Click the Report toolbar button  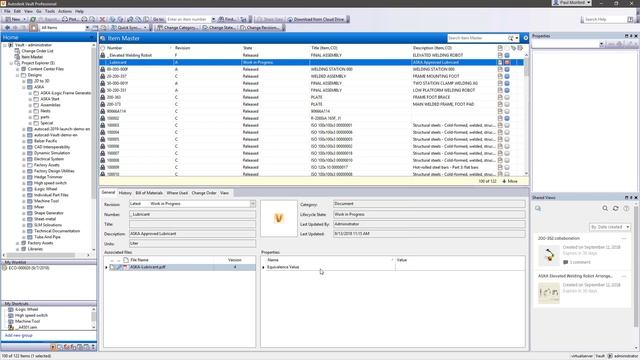[48, 19]
